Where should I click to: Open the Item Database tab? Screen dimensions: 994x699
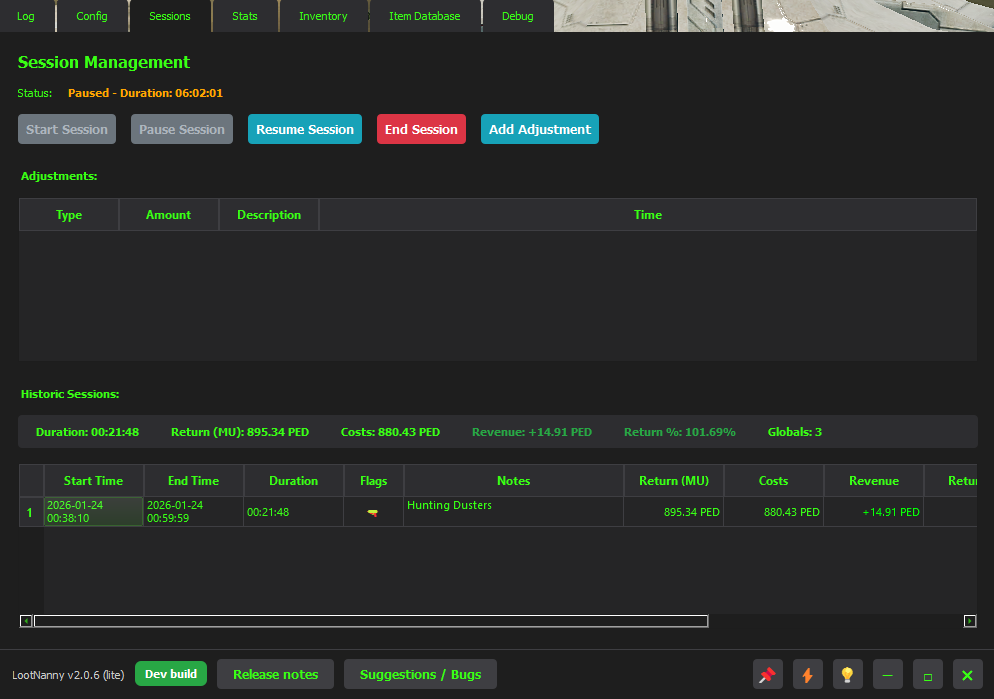(425, 16)
